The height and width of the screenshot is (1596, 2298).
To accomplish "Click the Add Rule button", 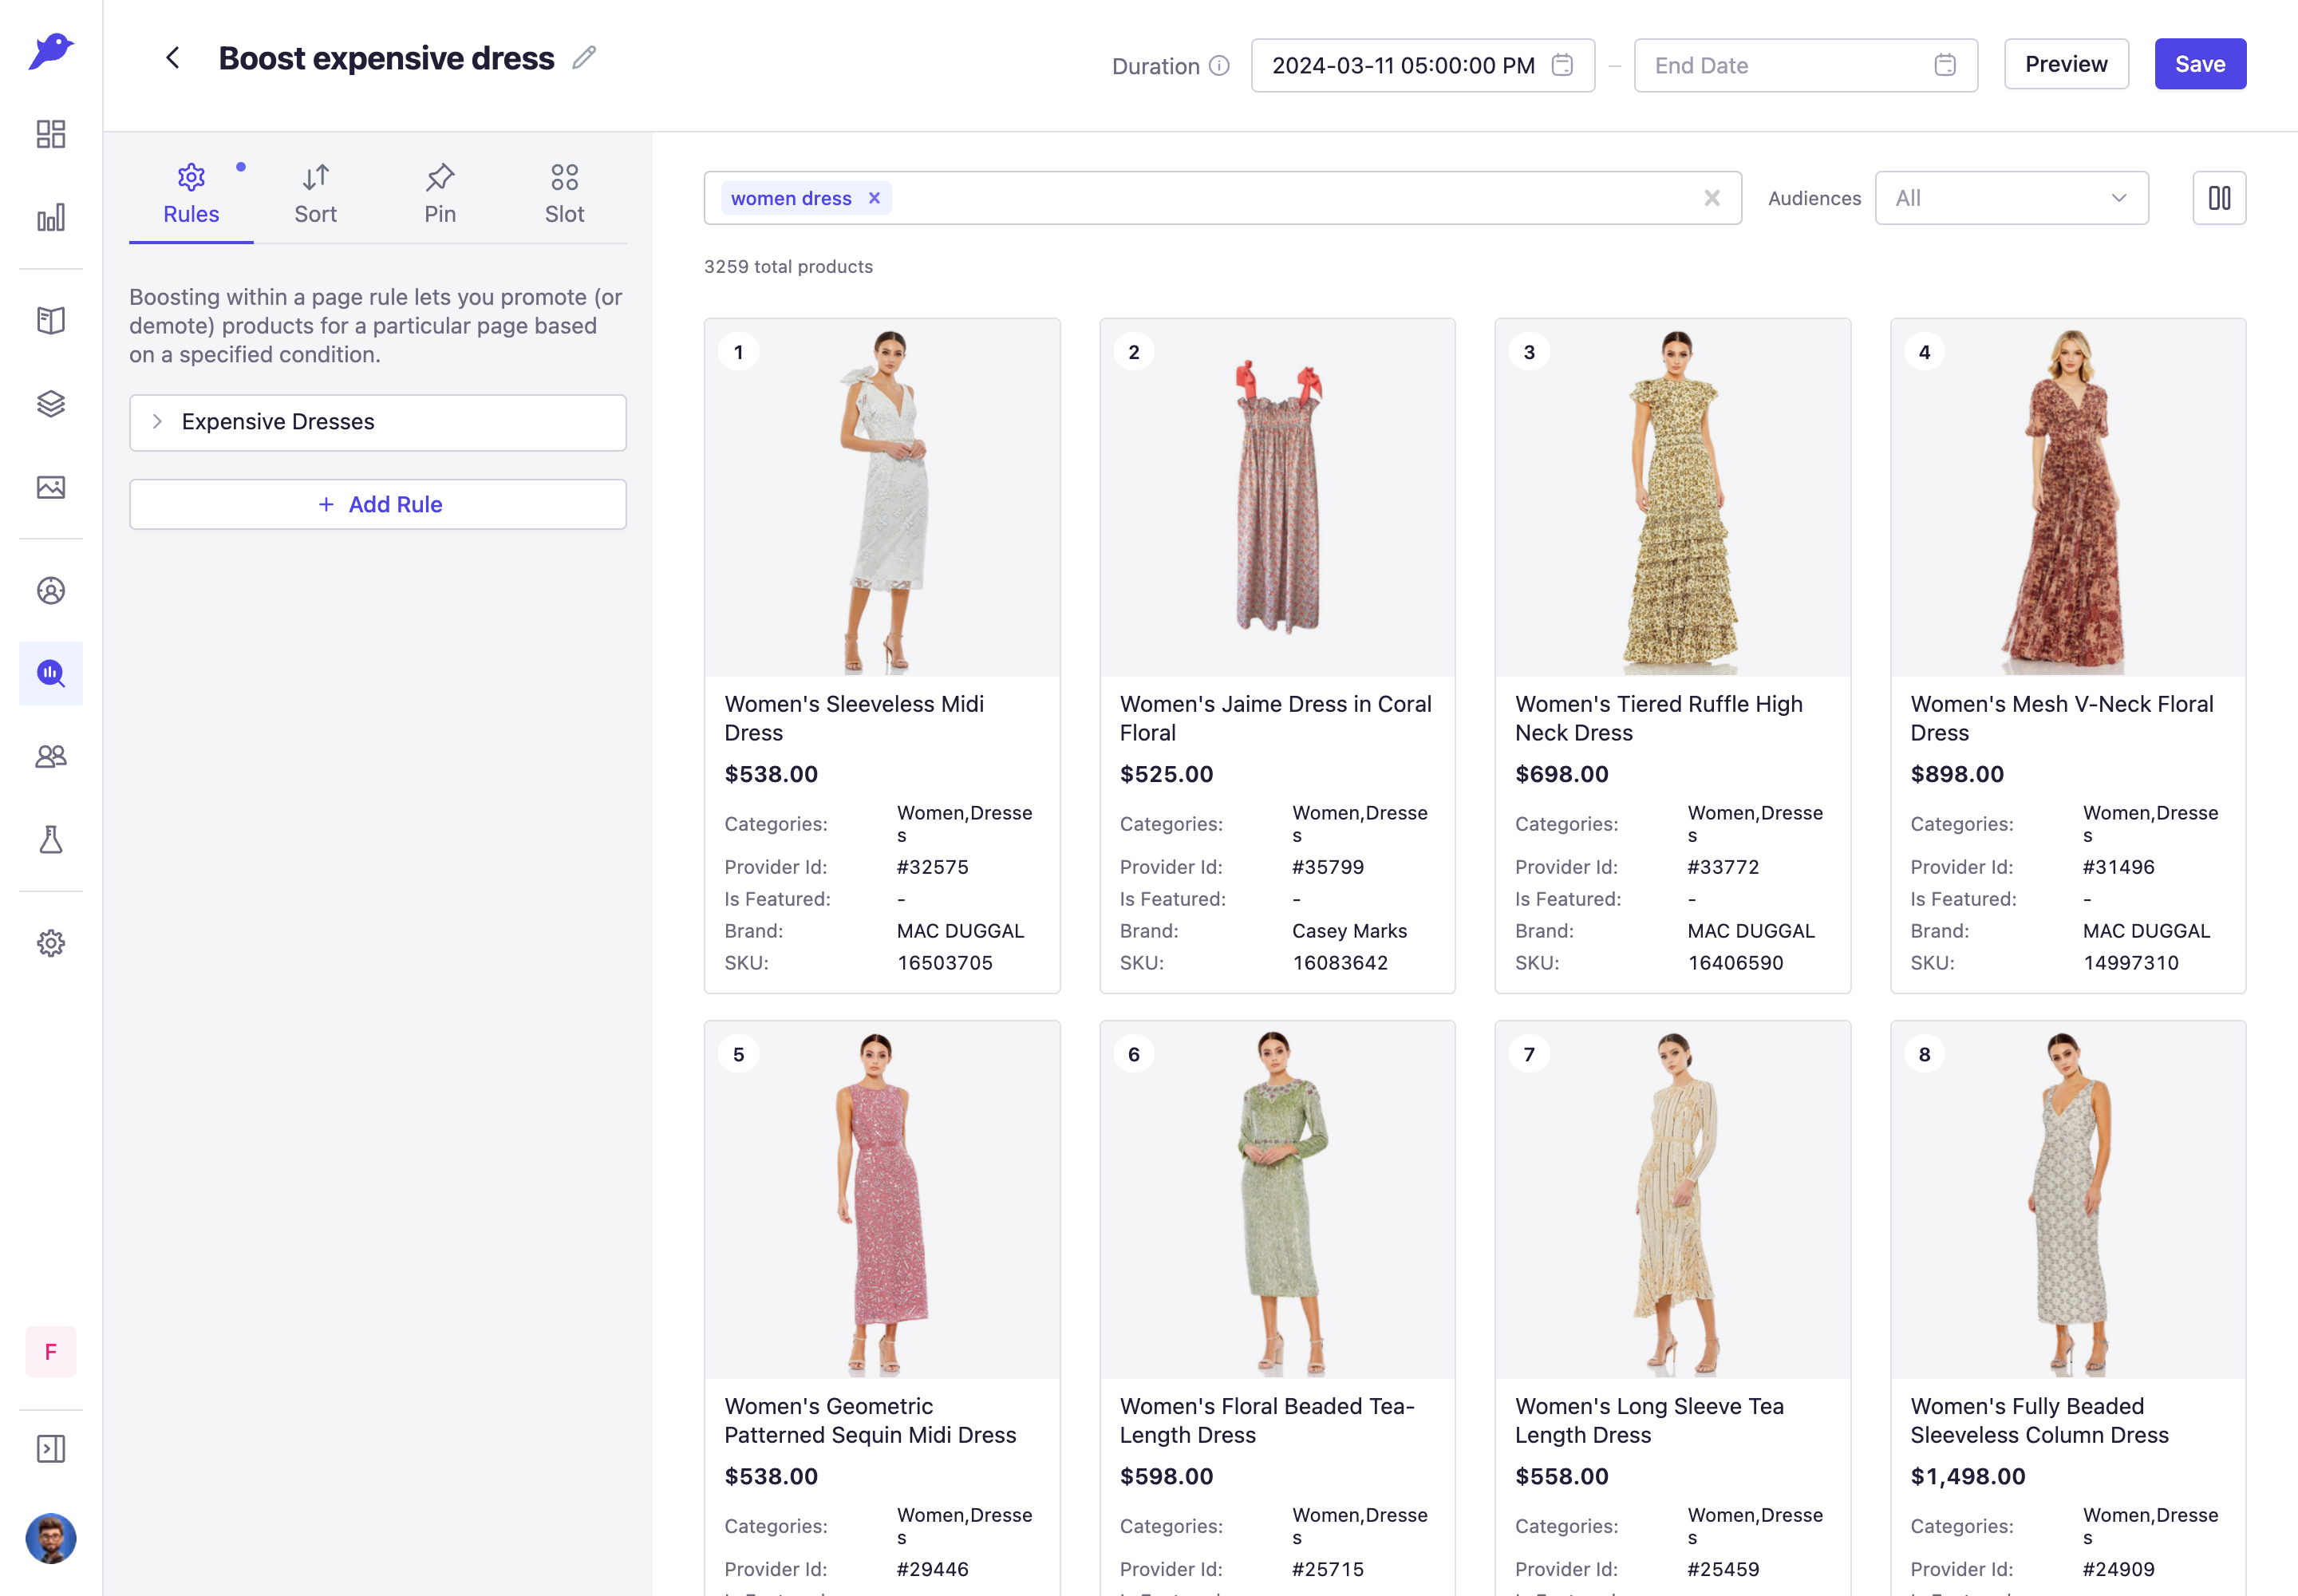I will [x=378, y=504].
